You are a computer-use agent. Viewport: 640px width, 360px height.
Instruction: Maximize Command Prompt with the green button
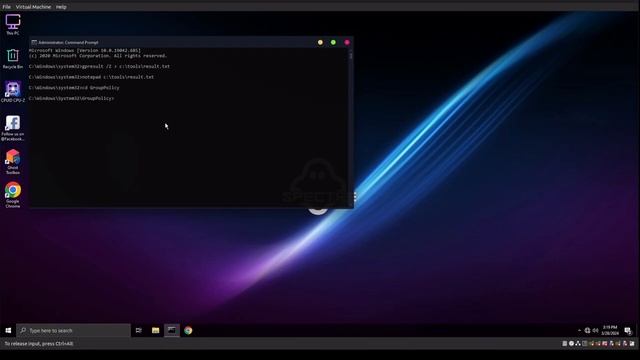click(x=333, y=42)
